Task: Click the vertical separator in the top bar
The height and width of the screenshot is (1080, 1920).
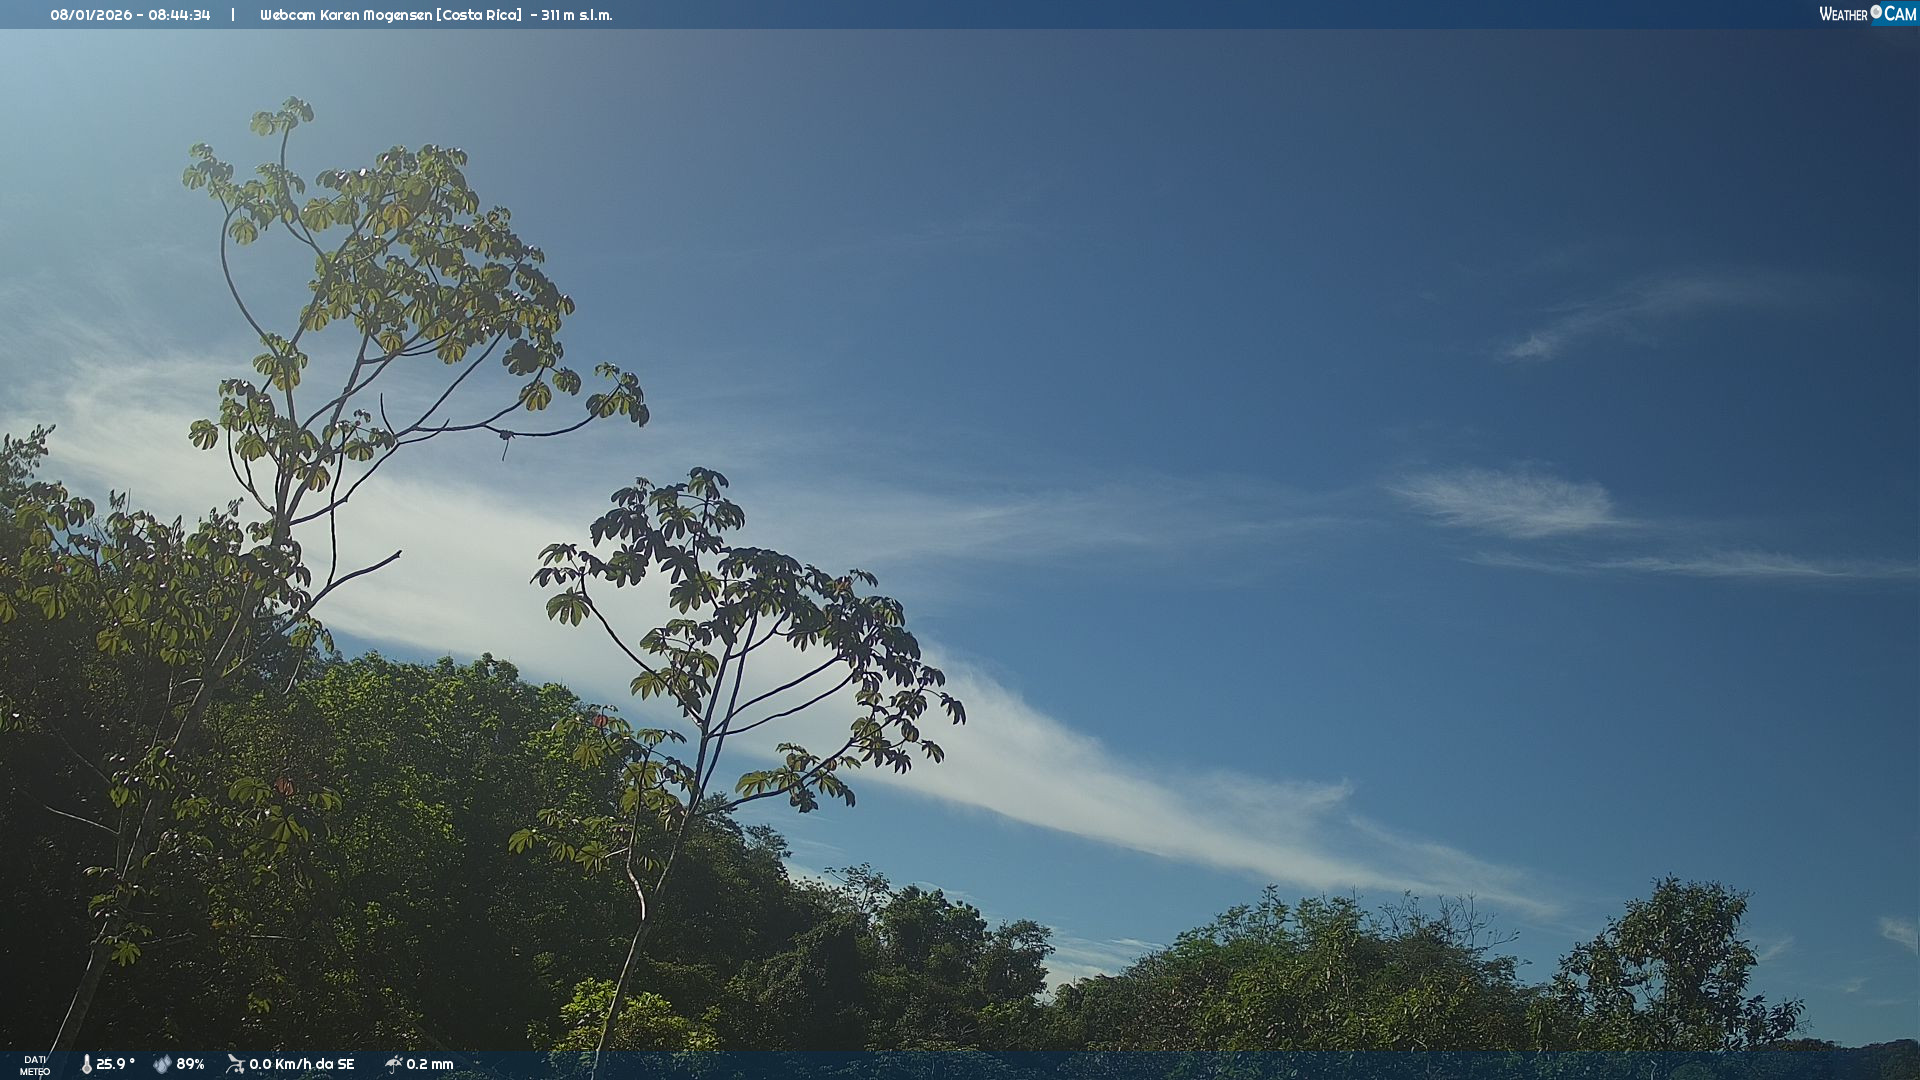Action: point(233,15)
